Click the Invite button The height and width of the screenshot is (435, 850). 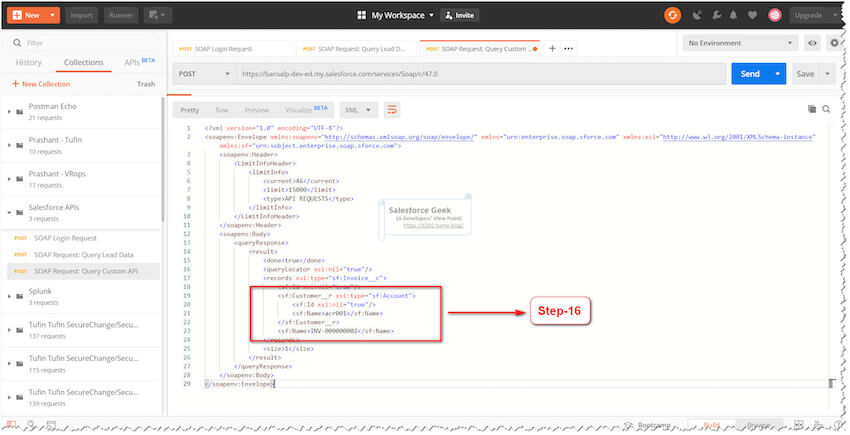[459, 15]
